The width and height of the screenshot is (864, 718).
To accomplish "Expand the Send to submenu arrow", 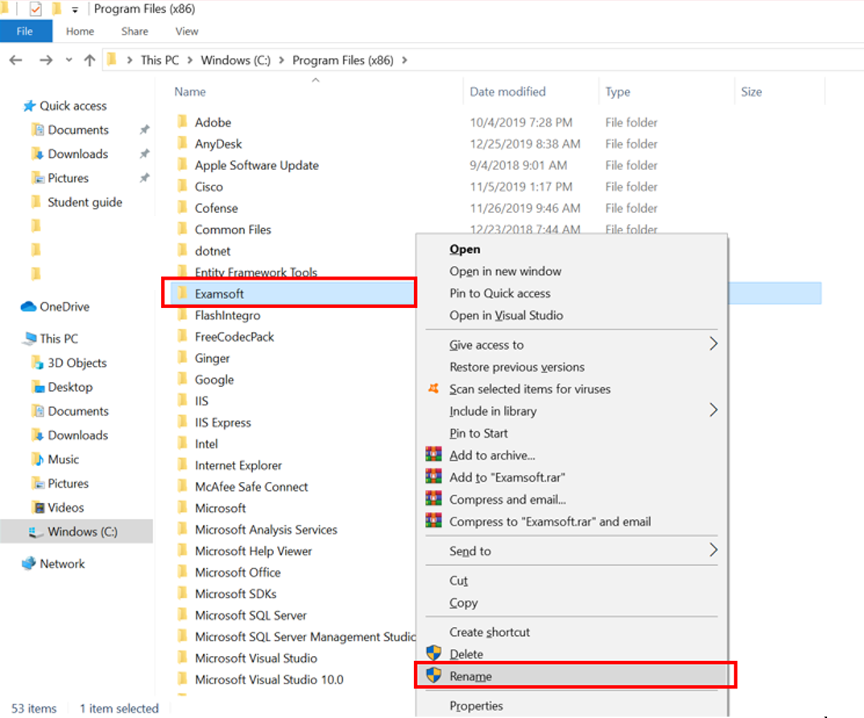I will pos(713,550).
